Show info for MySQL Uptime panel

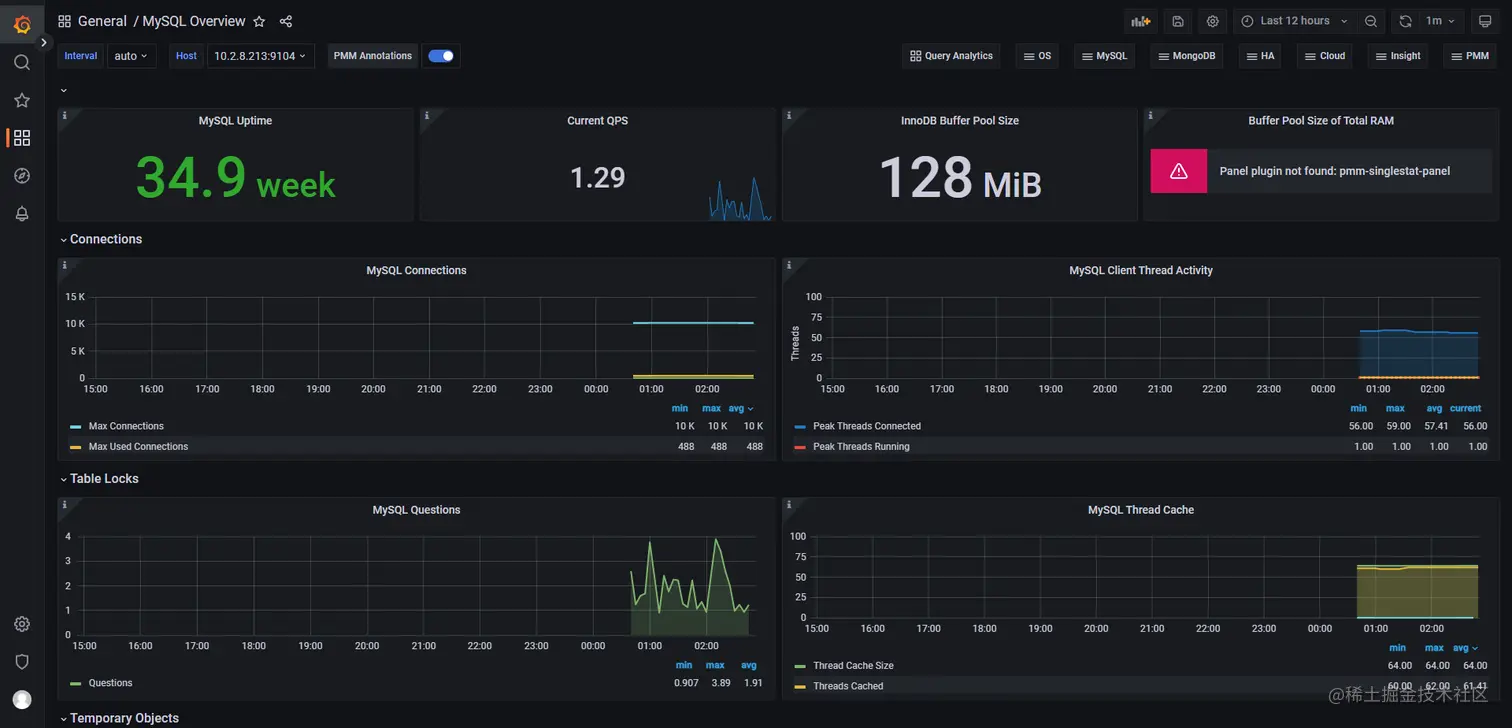(x=65, y=115)
